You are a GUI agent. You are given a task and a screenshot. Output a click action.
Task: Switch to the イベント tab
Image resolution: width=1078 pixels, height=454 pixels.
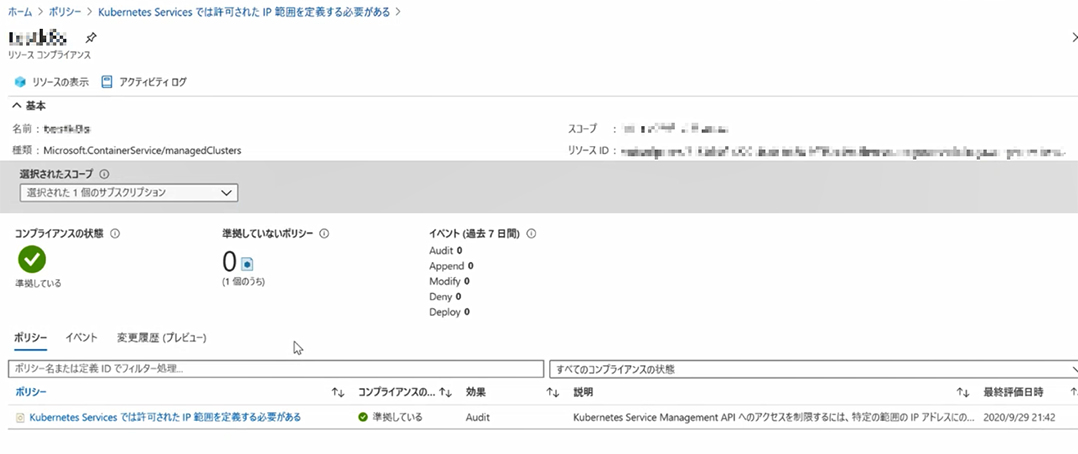(x=81, y=338)
